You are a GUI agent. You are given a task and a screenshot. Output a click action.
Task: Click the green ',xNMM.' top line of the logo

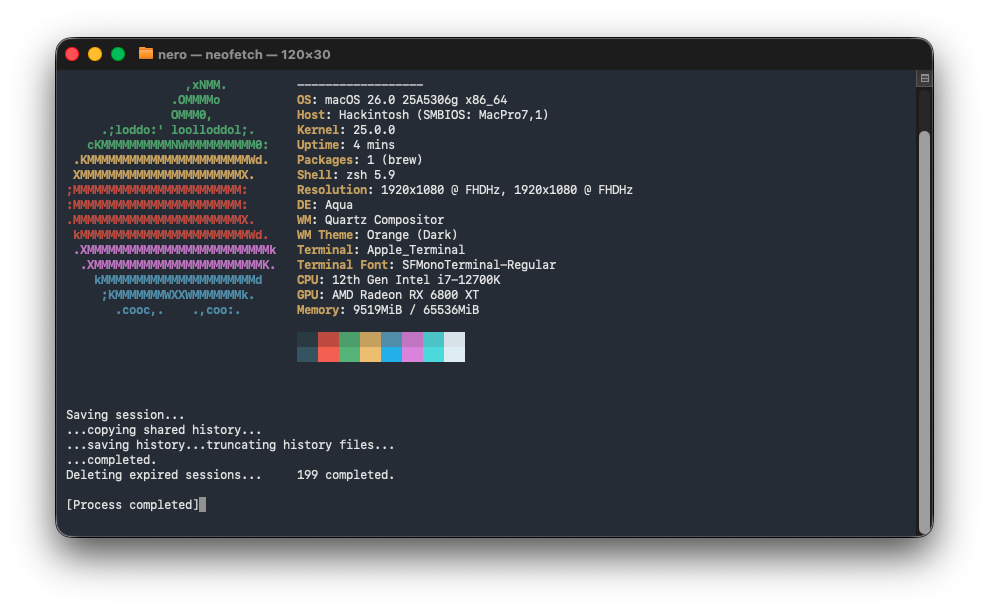[x=206, y=84]
